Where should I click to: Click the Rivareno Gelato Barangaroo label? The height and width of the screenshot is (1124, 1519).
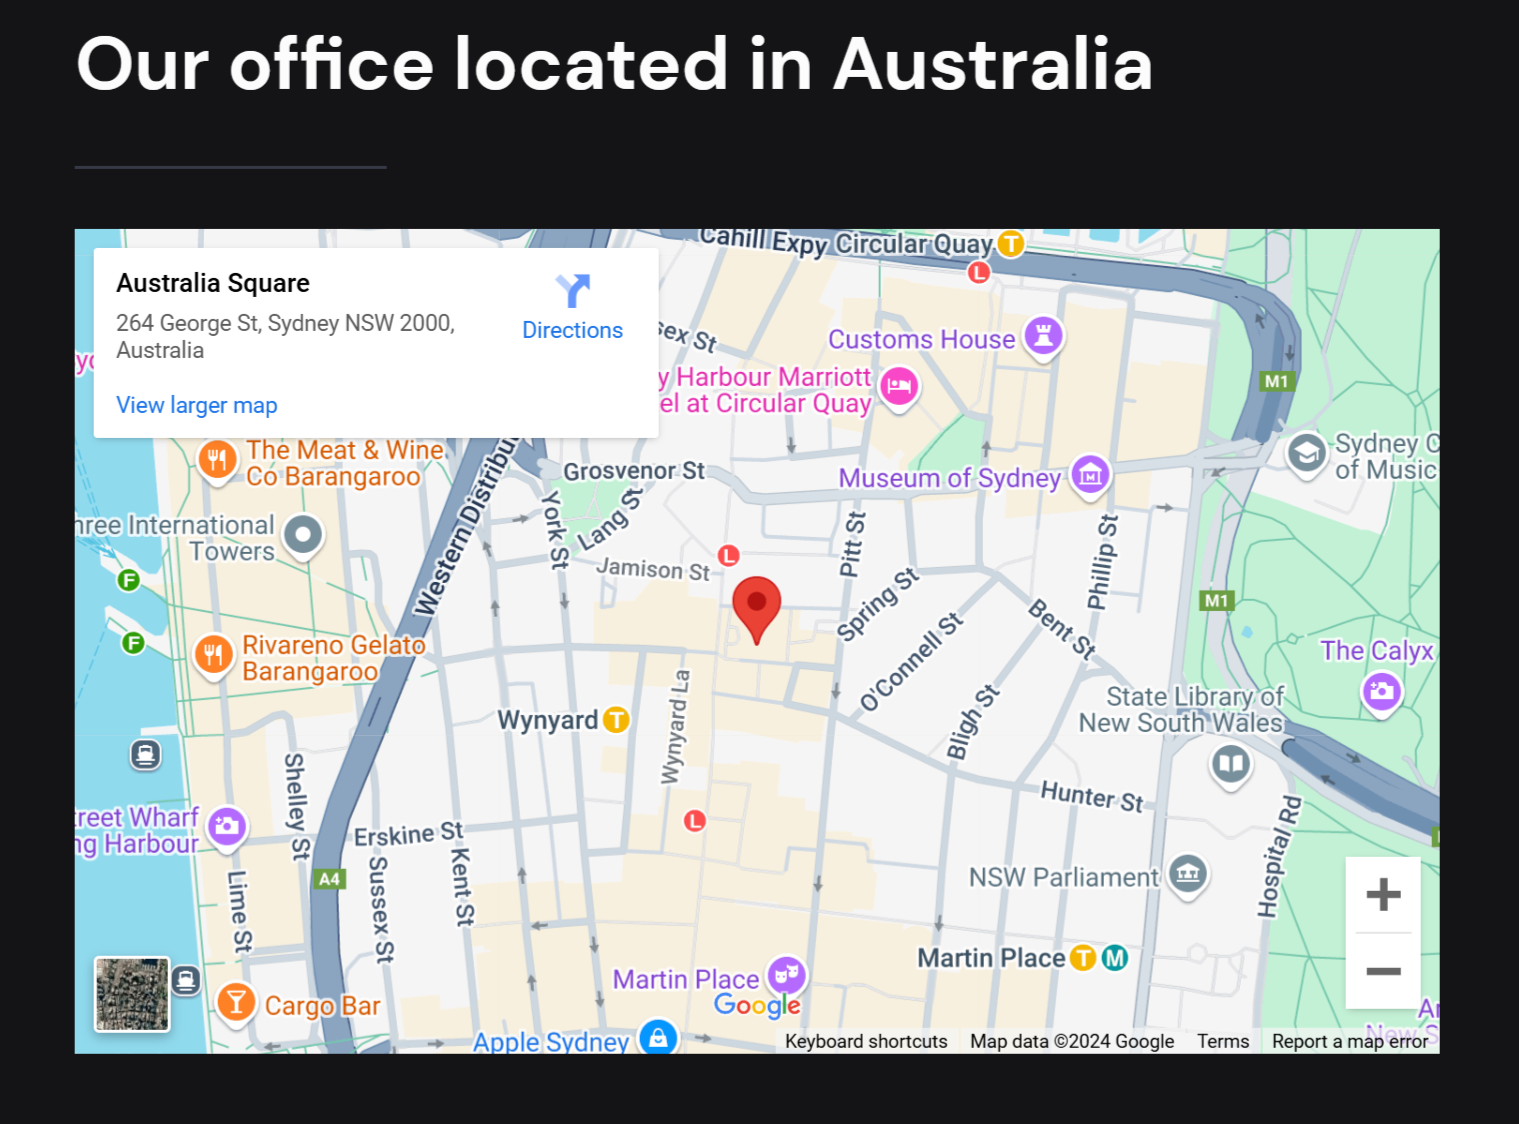pos(334,658)
